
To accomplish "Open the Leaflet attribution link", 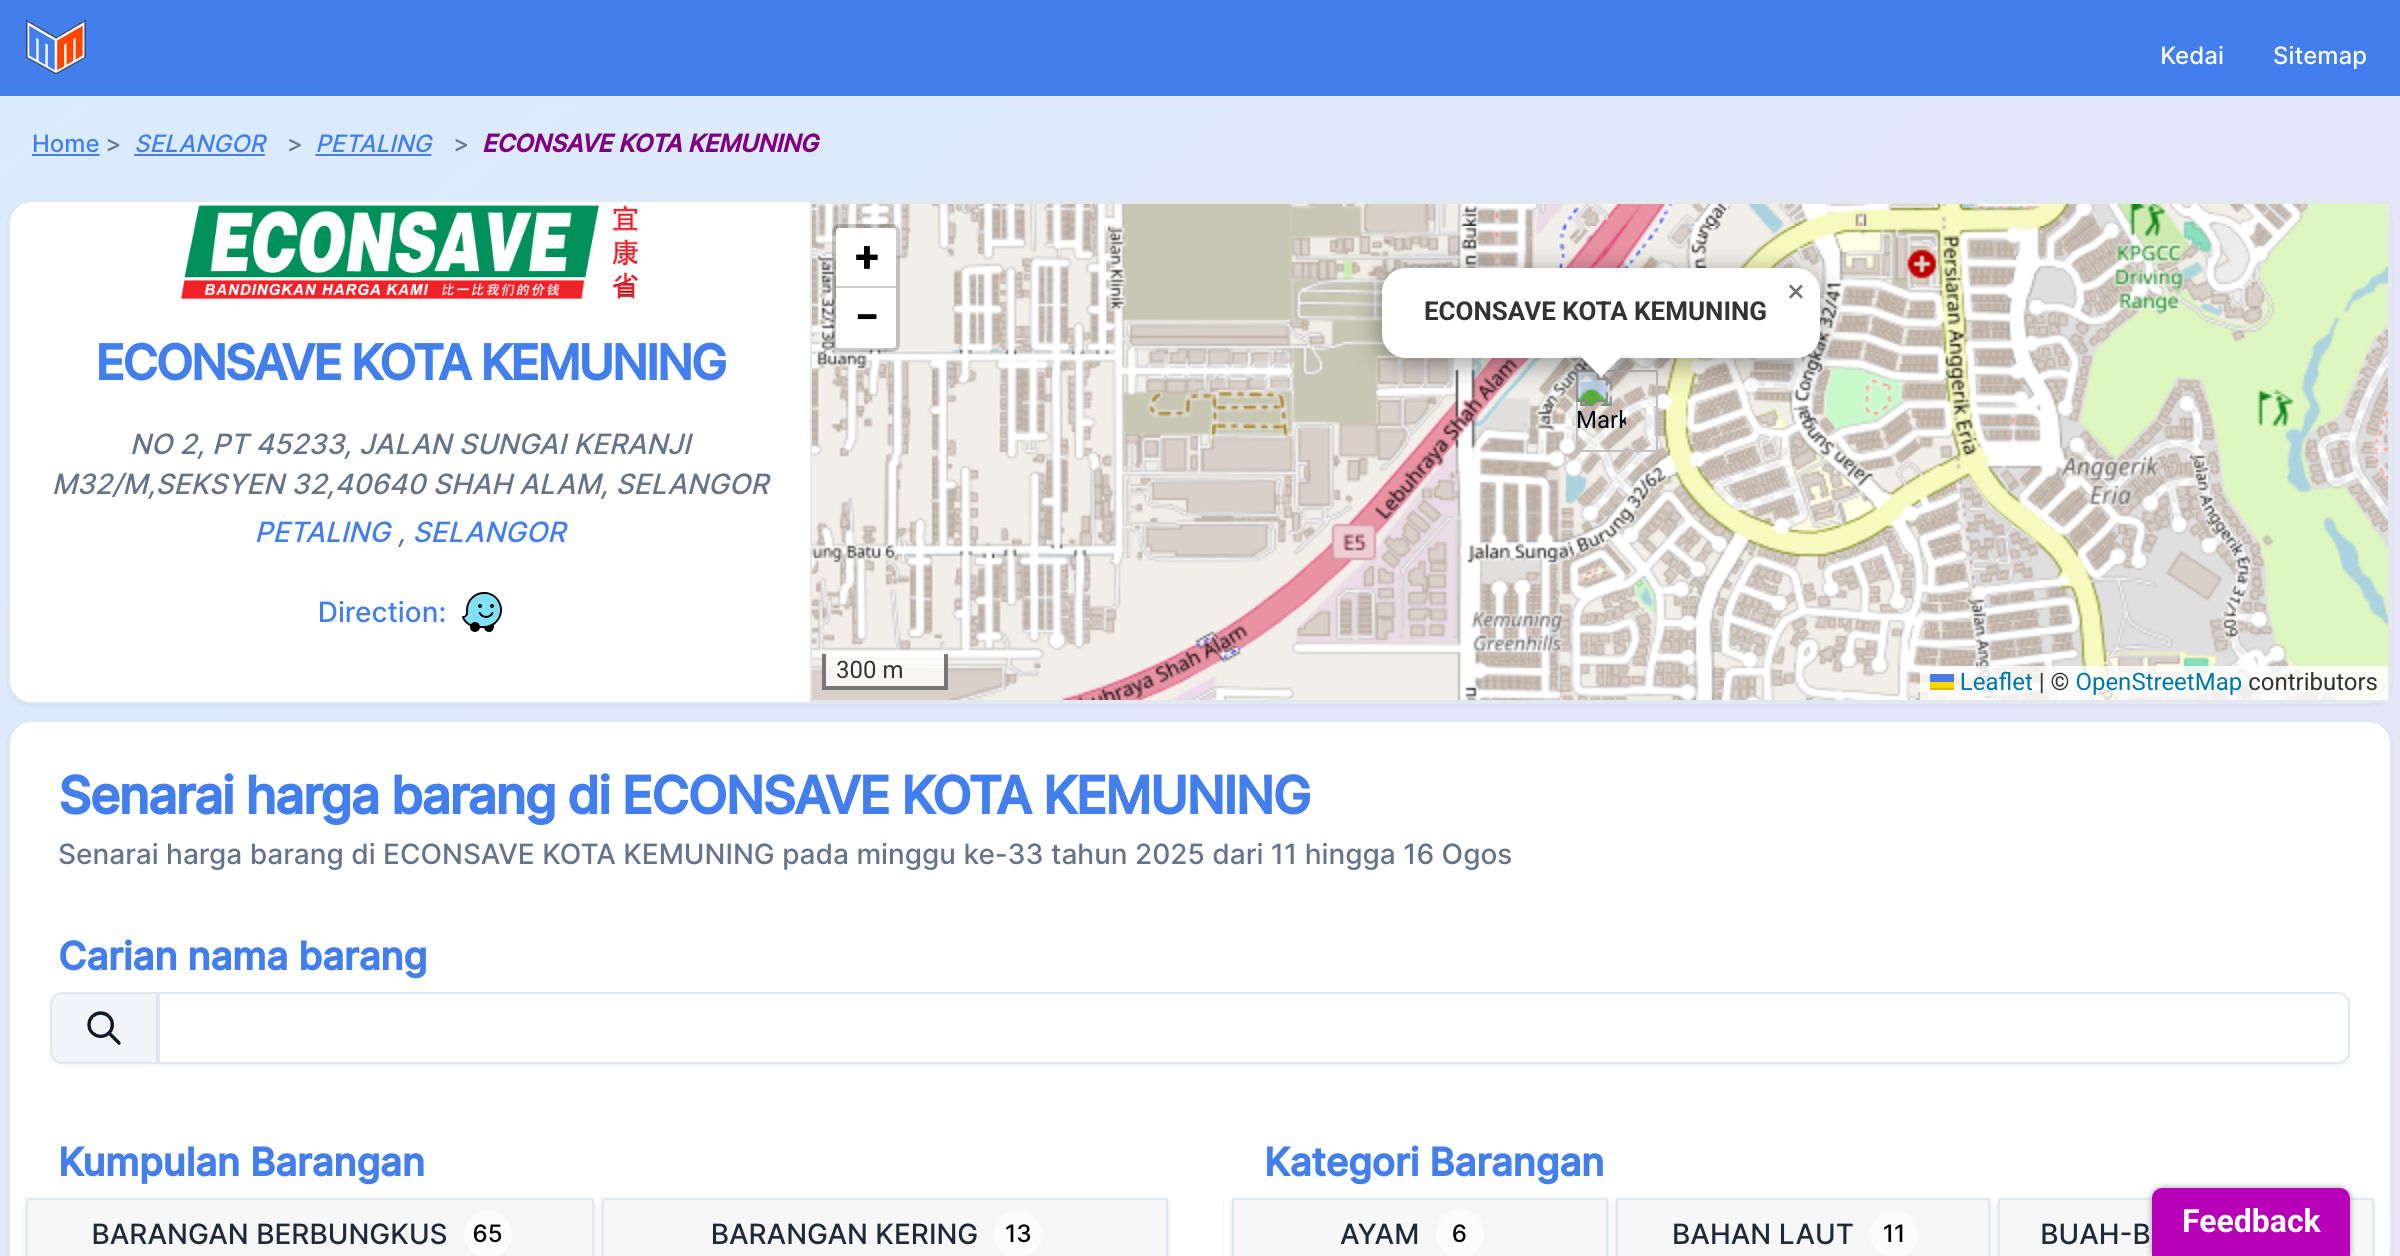I will [x=1995, y=682].
